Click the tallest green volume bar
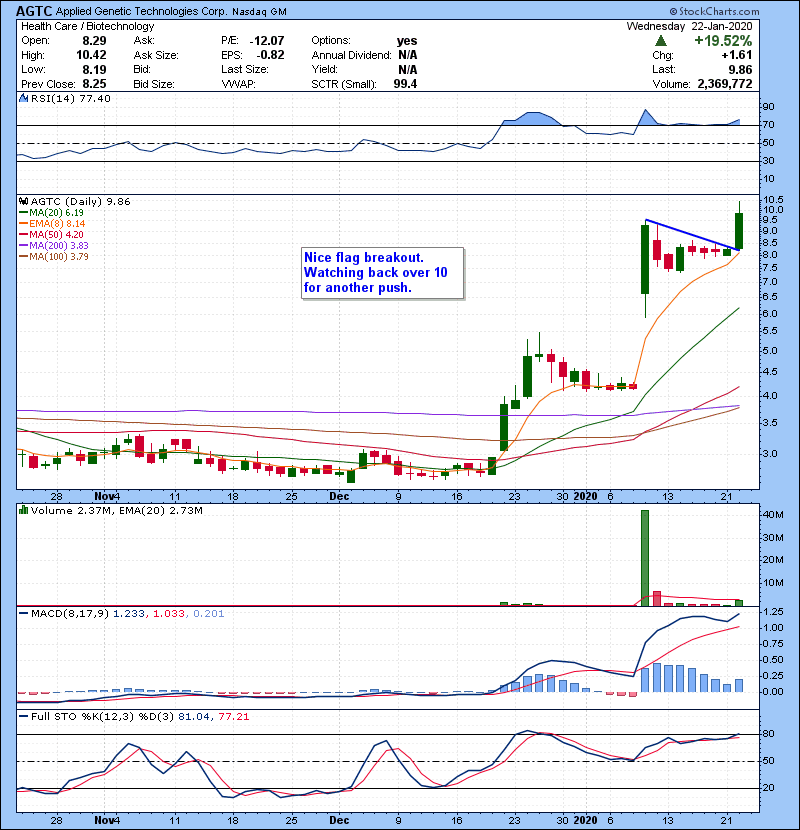800x830 pixels. point(645,558)
